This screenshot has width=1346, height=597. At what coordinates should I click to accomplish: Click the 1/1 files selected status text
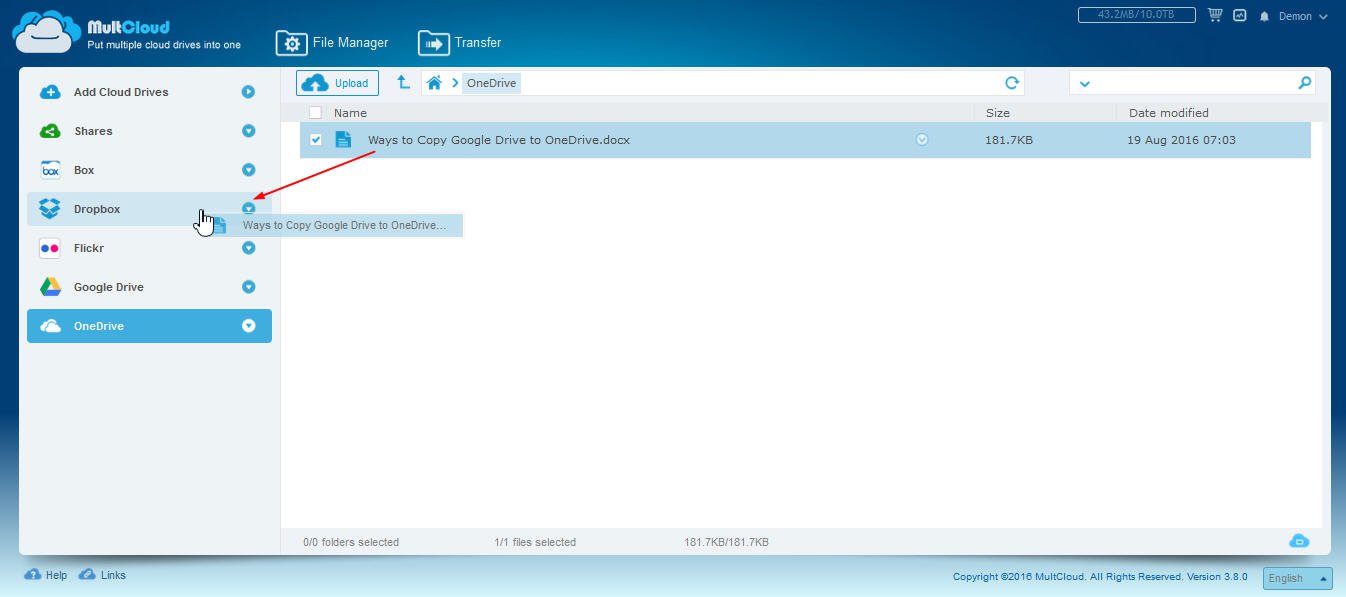click(535, 542)
